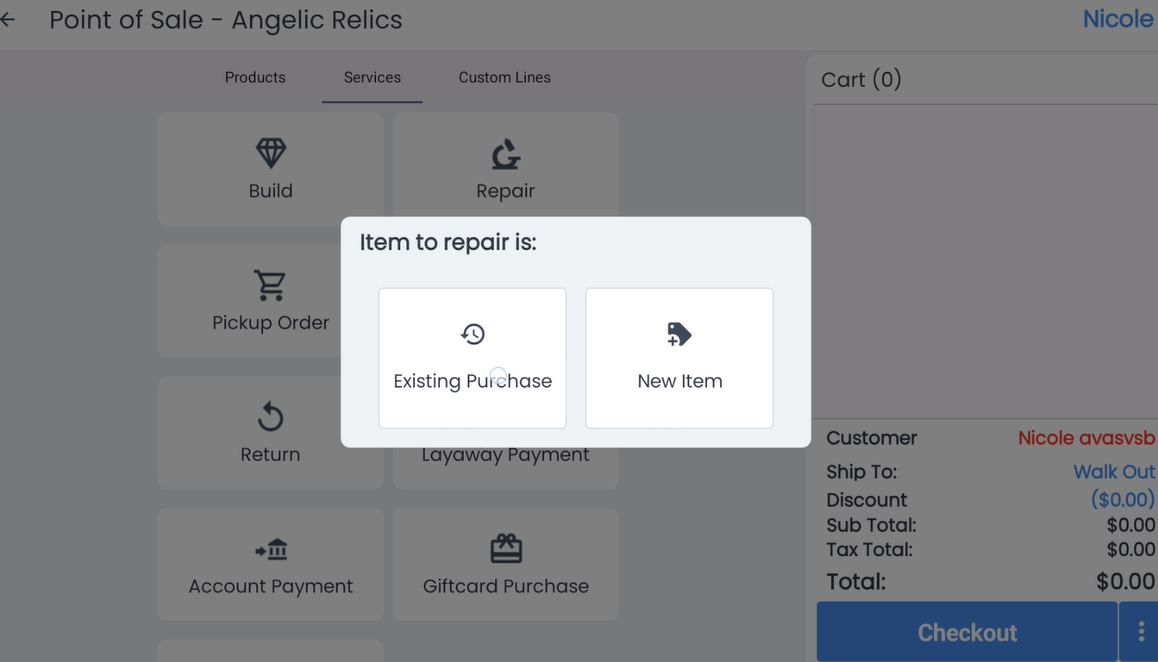The height and width of the screenshot is (662, 1158).
Task: Click the Total: label
Action: pyautogui.click(x=856, y=582)
